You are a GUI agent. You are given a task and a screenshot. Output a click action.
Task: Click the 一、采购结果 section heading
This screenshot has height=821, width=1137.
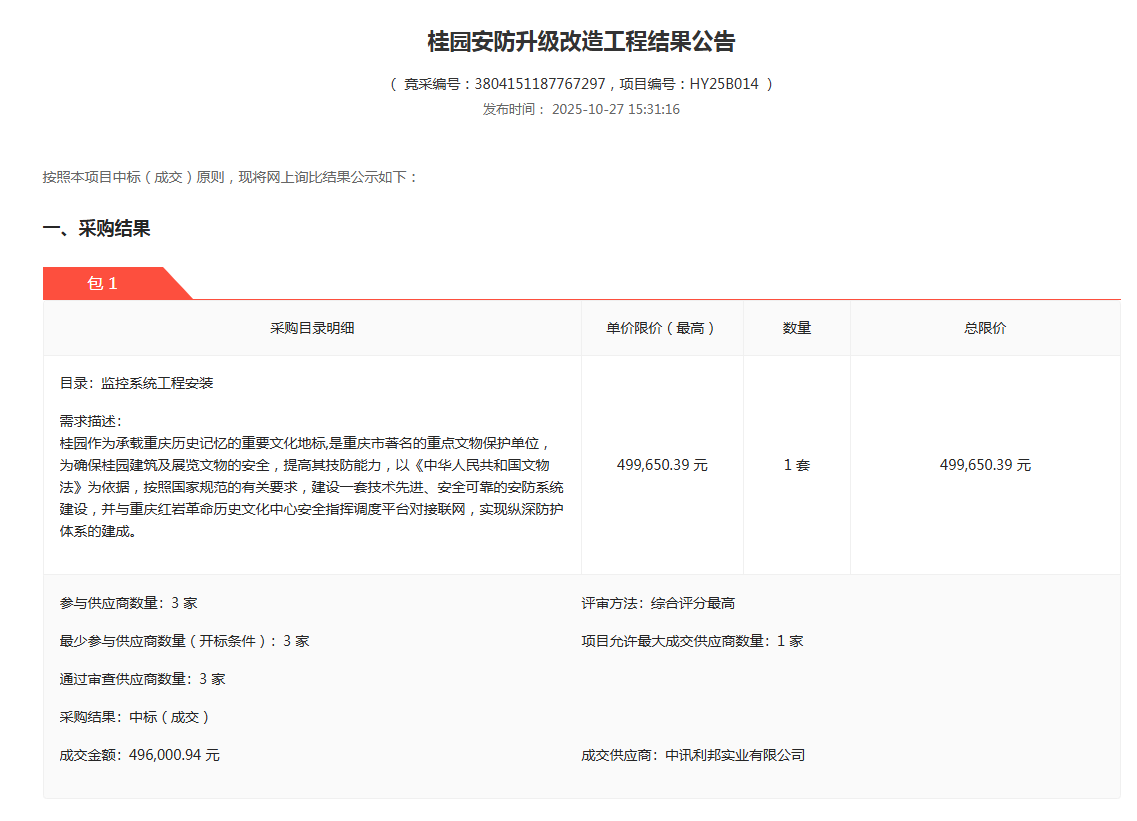[x=97, y=229]
